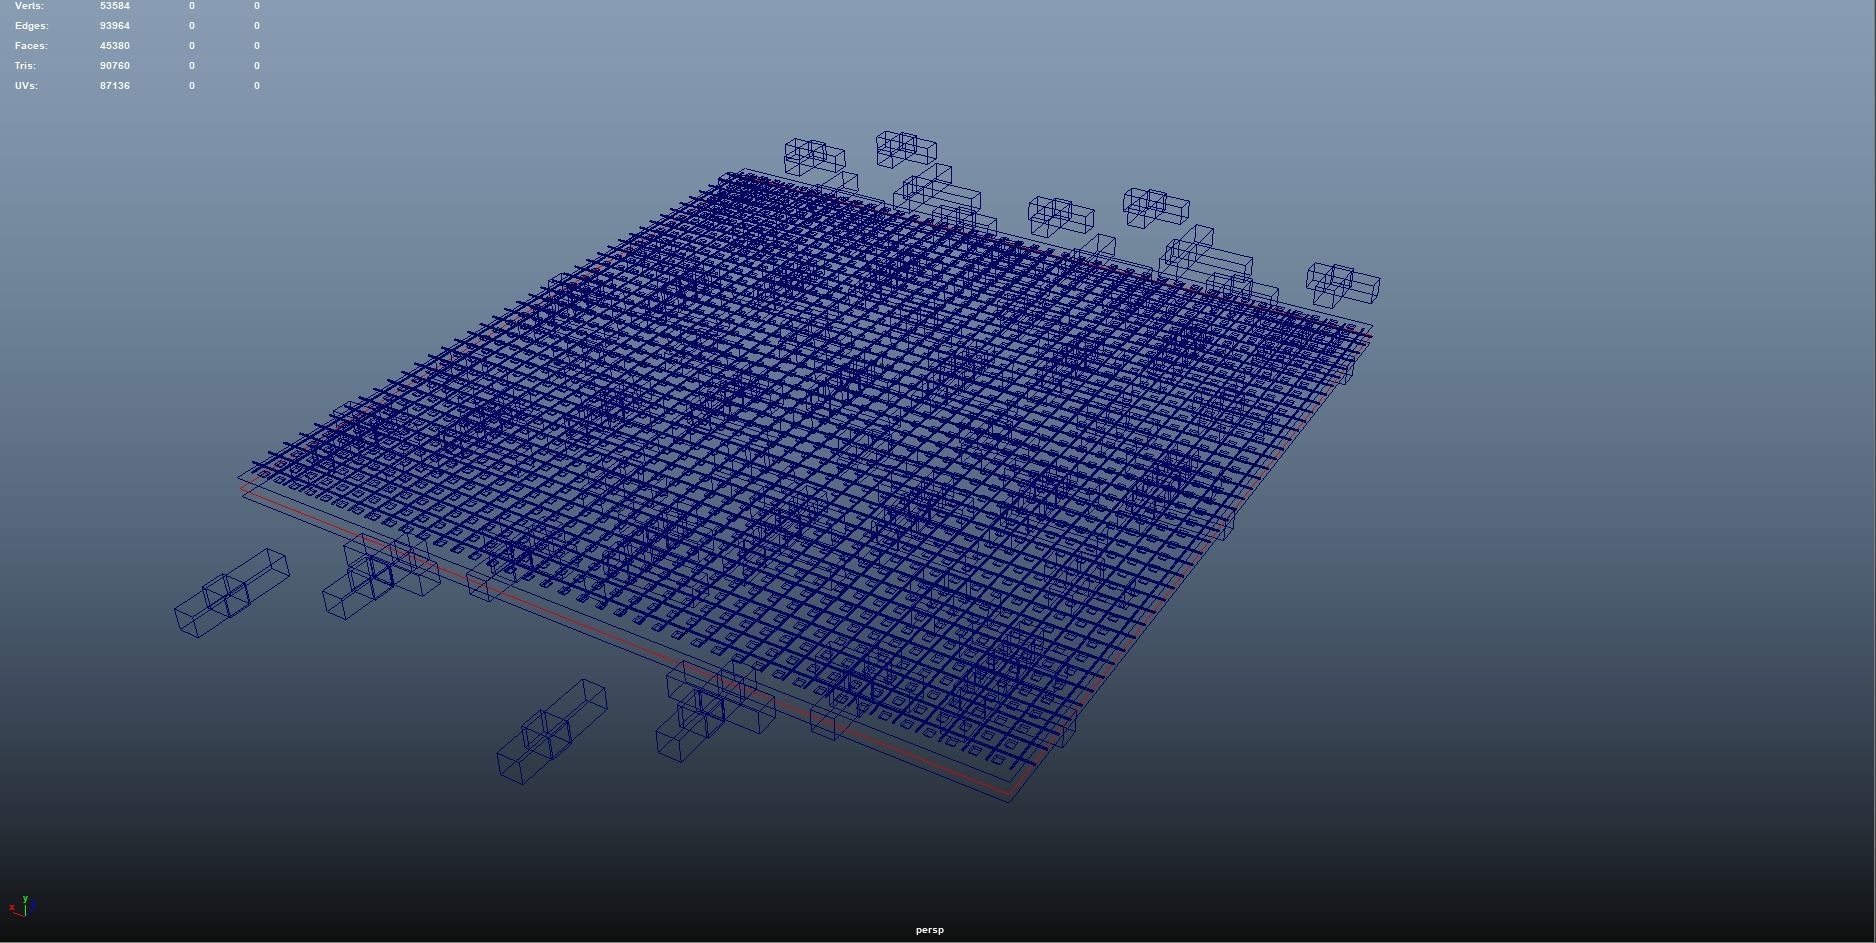Pick the right corner of the wireframe grid

point(1370,328)
